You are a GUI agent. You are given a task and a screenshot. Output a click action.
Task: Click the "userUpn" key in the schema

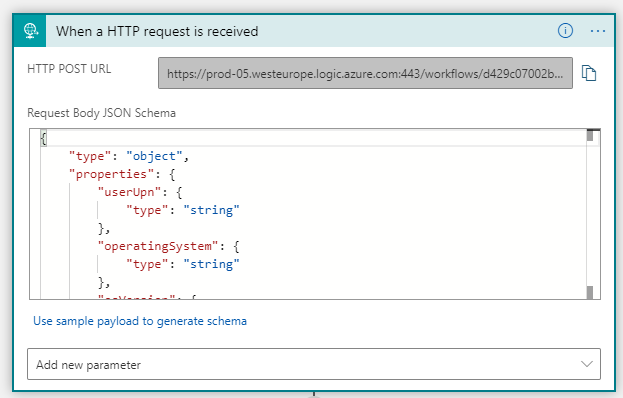click(130, 192)
